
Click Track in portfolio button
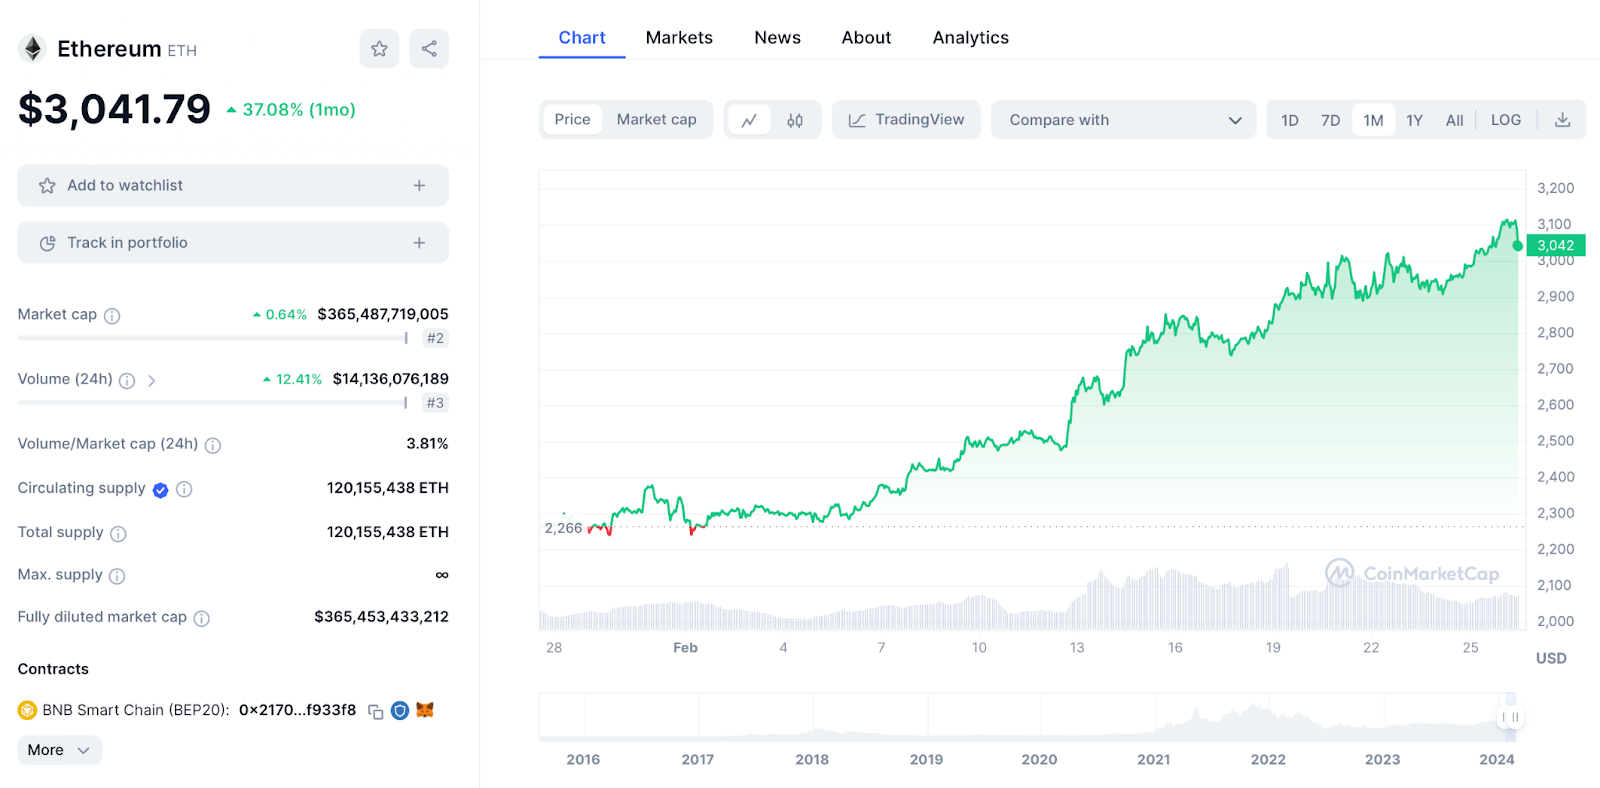[233, 242]
